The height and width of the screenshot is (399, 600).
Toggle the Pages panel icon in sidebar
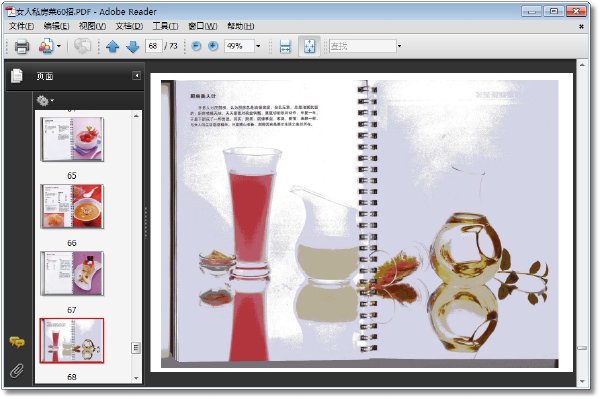[17, 76]
